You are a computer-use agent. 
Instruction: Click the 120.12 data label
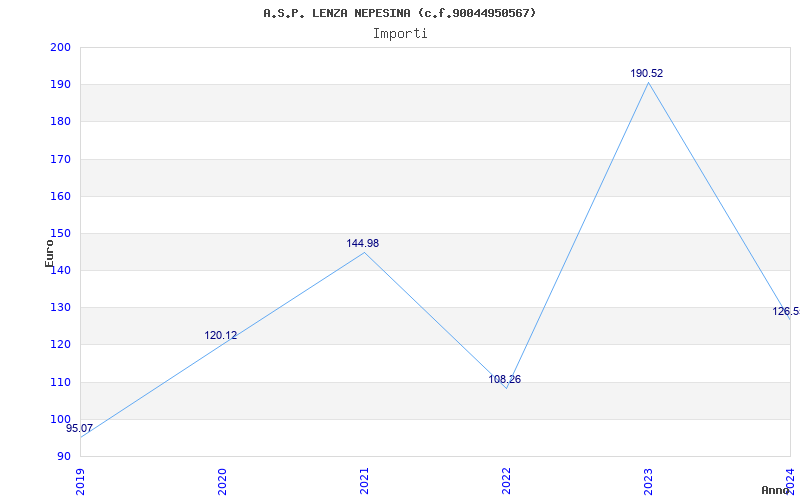click(x=220, y=336)
